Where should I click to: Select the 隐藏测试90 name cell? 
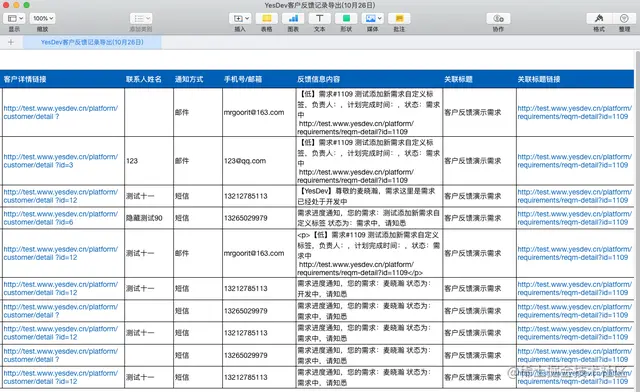[149, 218]
